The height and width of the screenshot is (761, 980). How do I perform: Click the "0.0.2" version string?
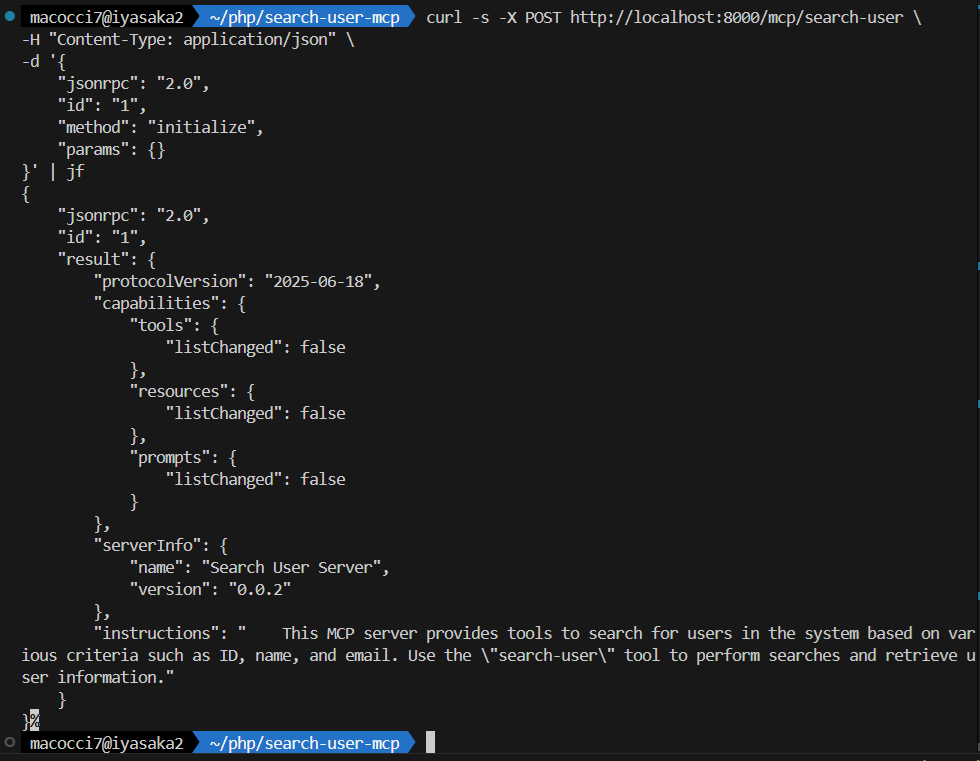click(258, 589)
